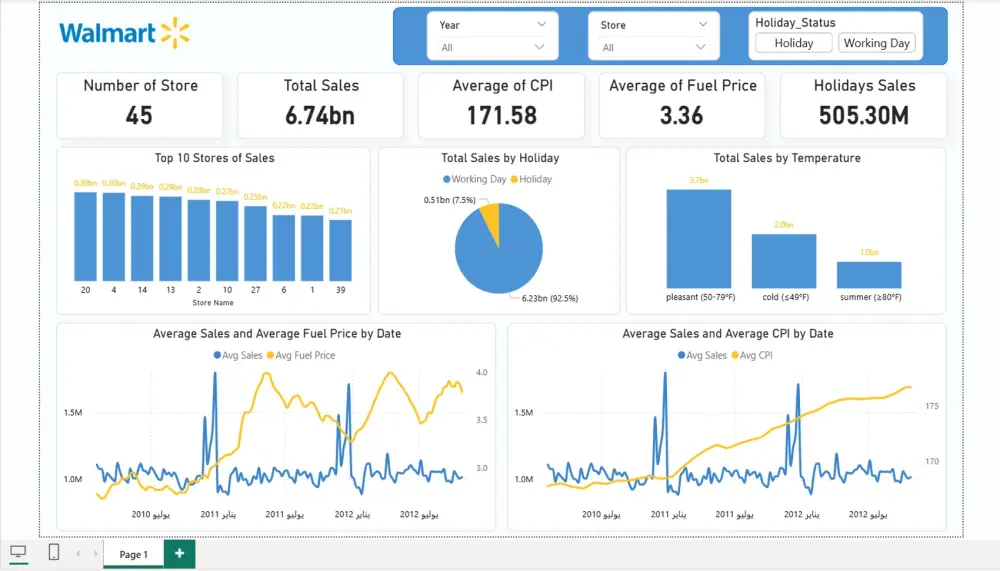Select Avg Sales legend in fuel chart
This screenshot has width=1000, height=571.
(238, 355)
